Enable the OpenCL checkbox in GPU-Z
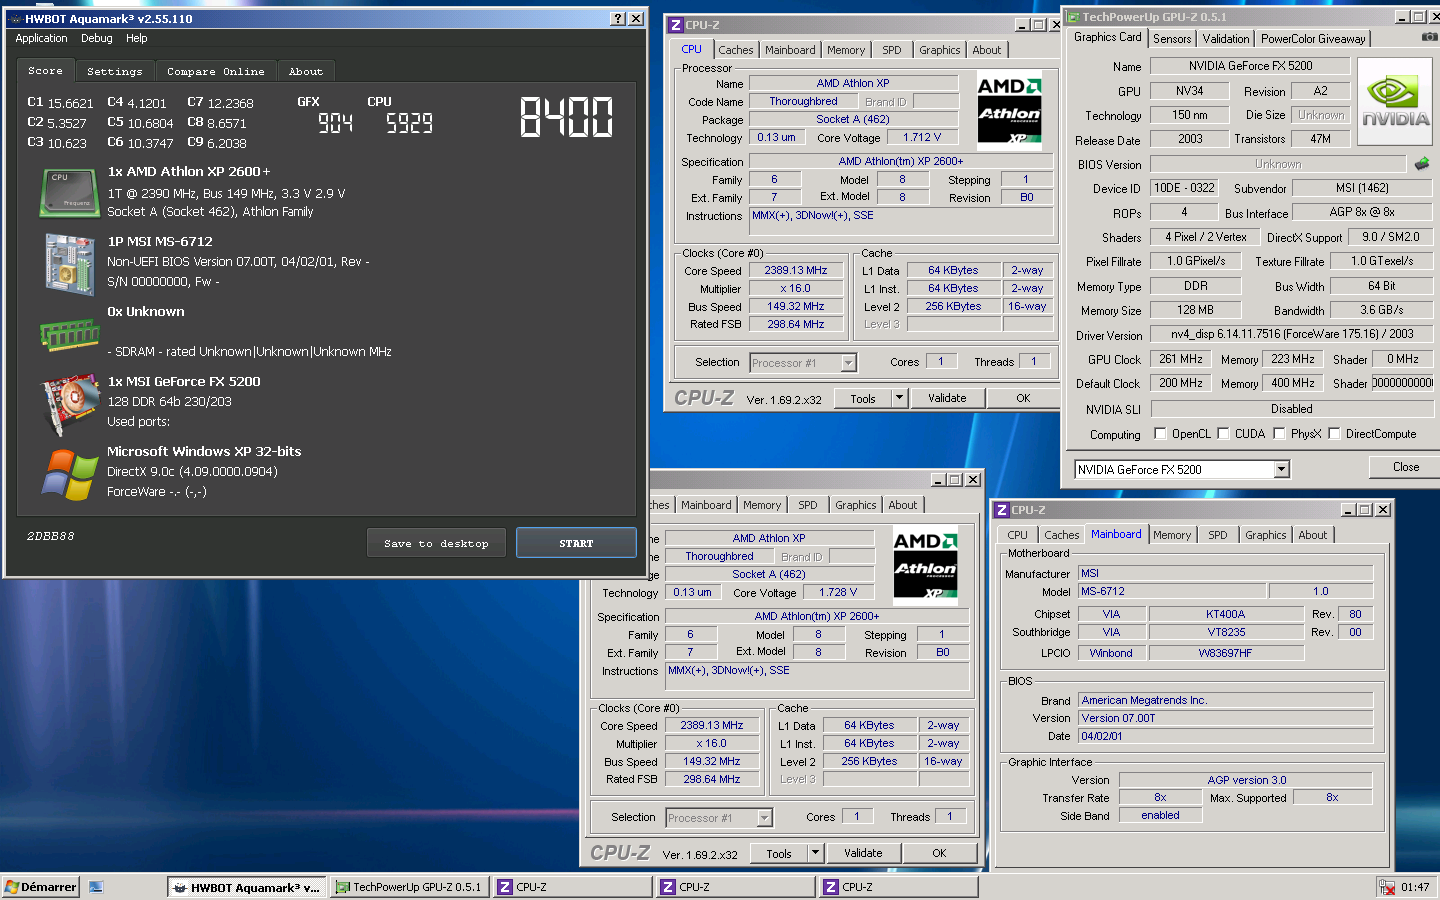This screenshot has height=900, width=1440. (1160, 434)
